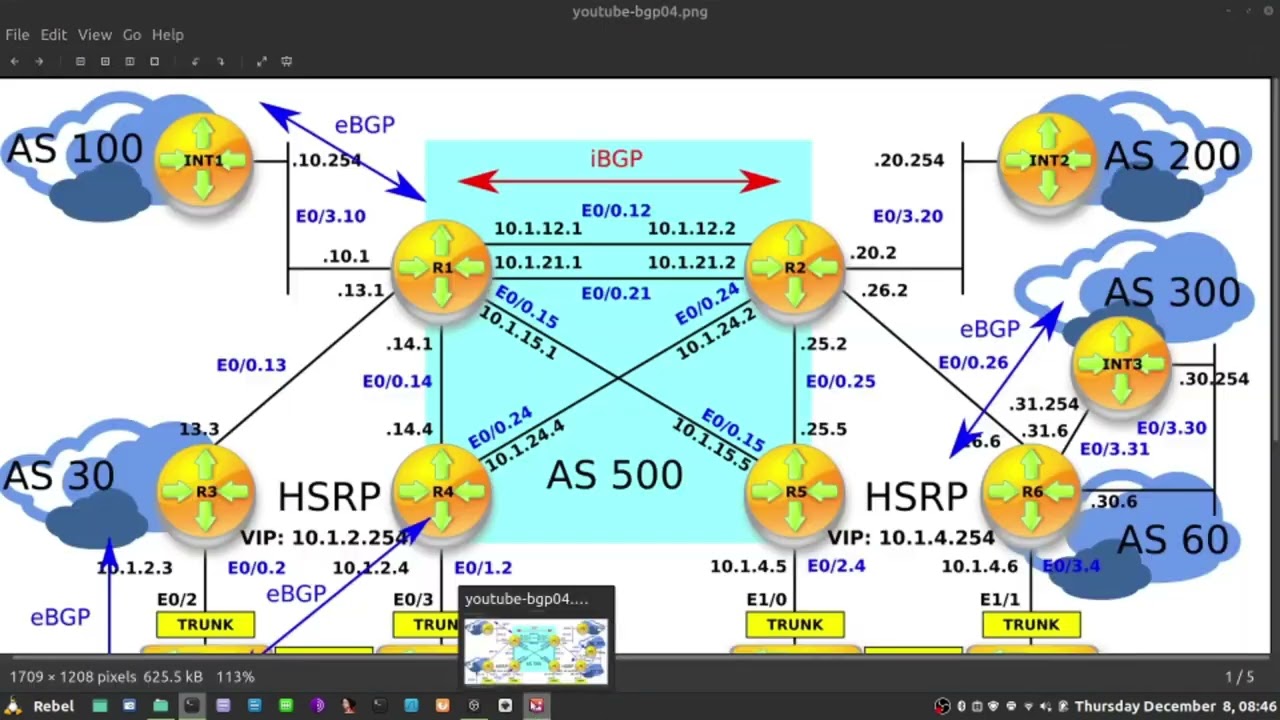Click the AS 500 label

615,476
